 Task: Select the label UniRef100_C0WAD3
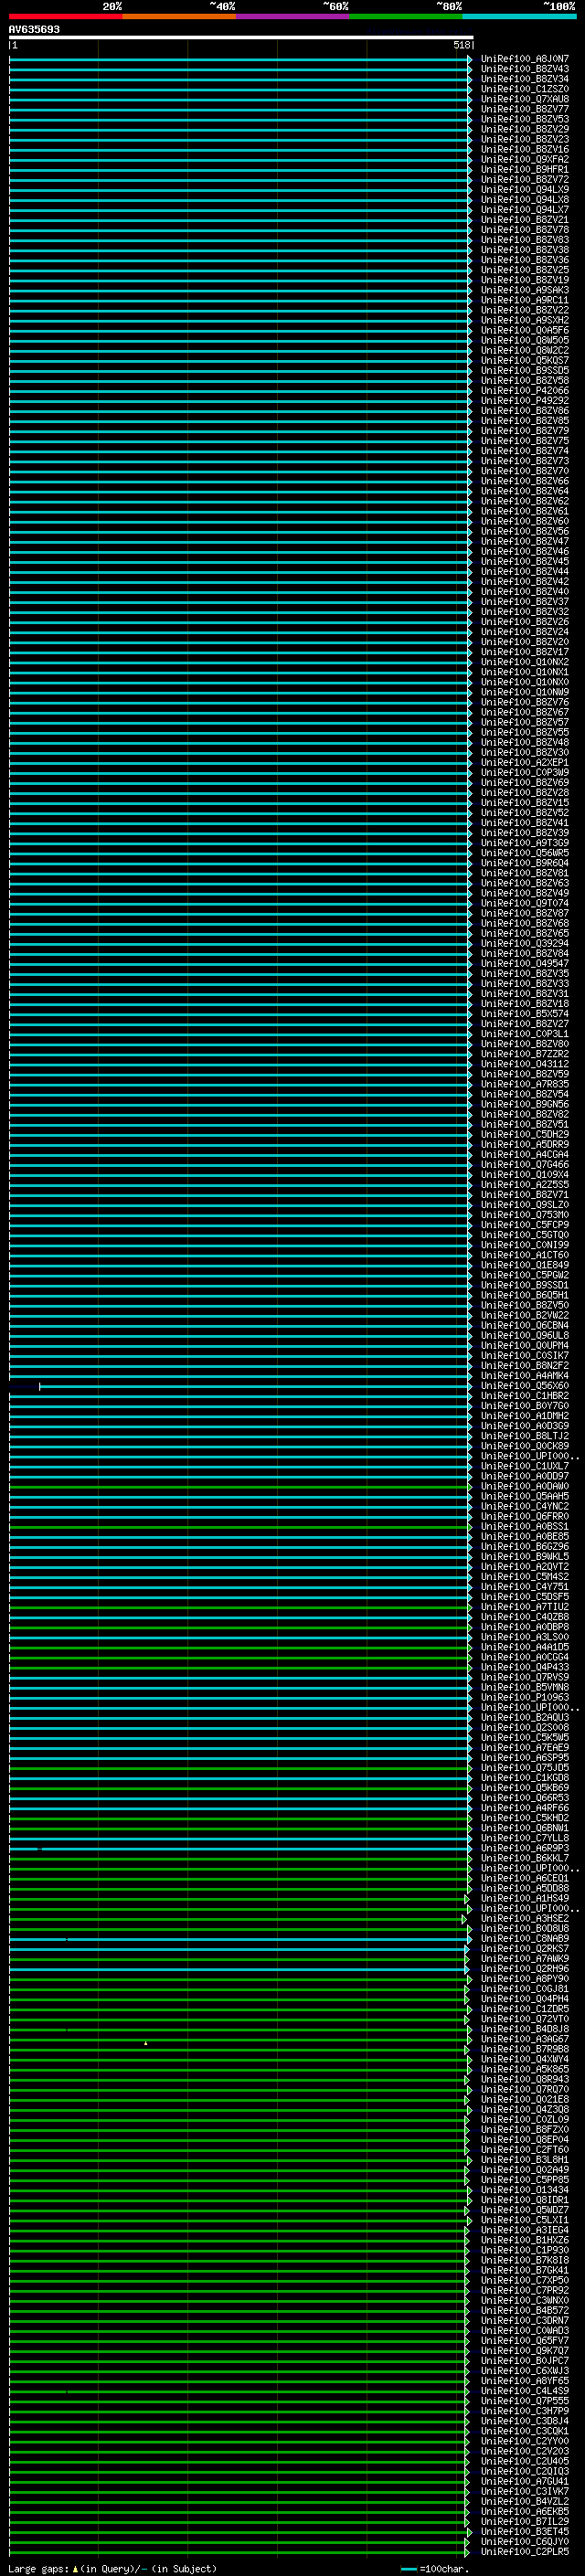(525, 2330)
